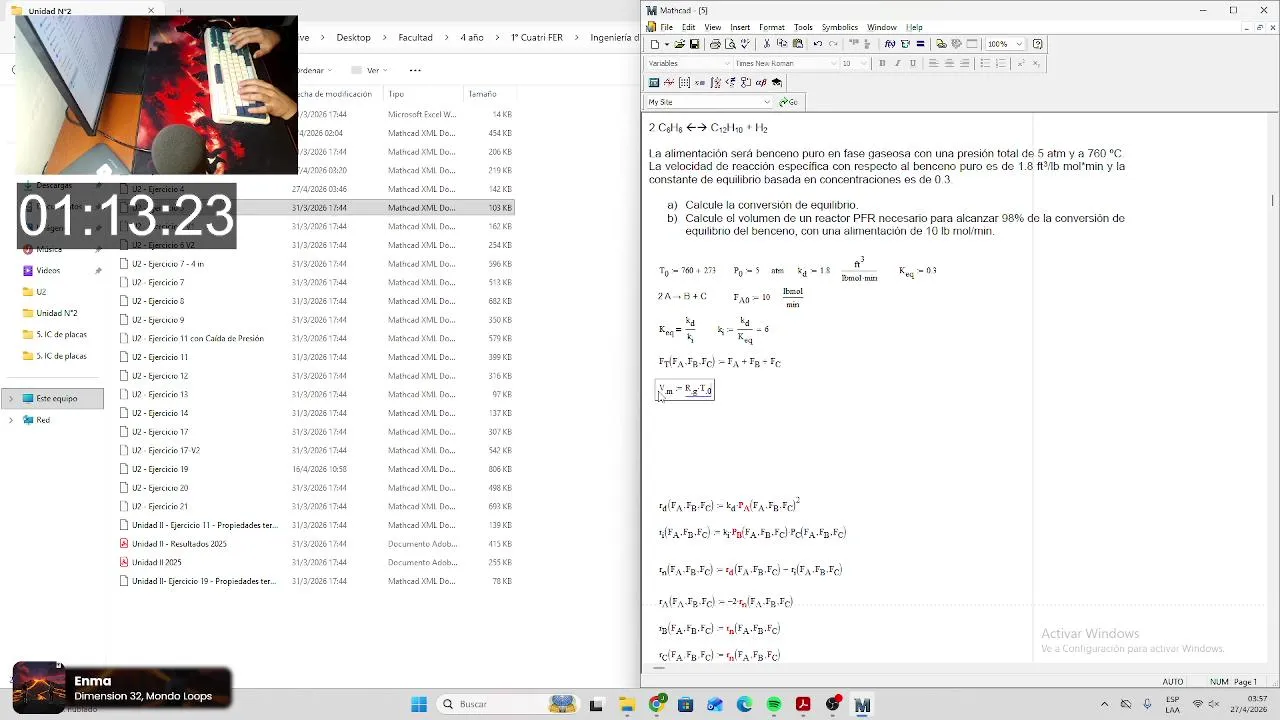Open the Format menu
The width and height of the screenshot is (1280, 720).
tap(772, 27)
